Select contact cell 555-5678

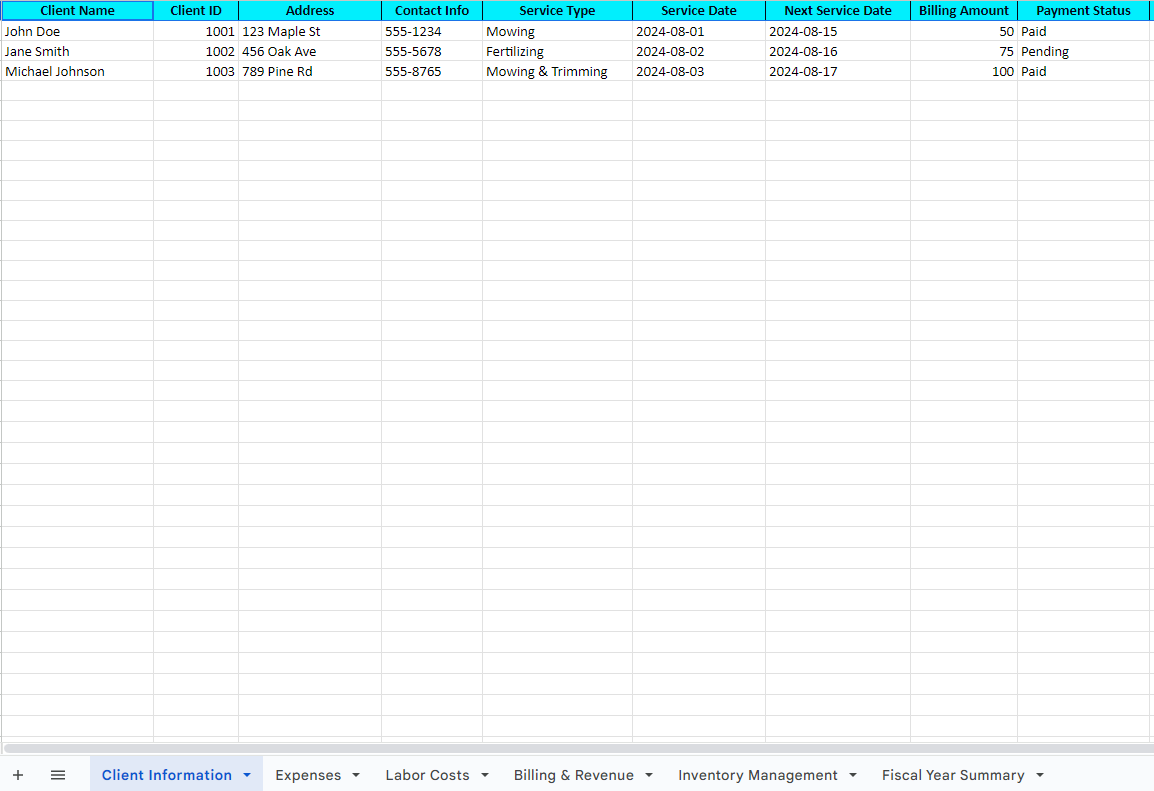(432, 52)
